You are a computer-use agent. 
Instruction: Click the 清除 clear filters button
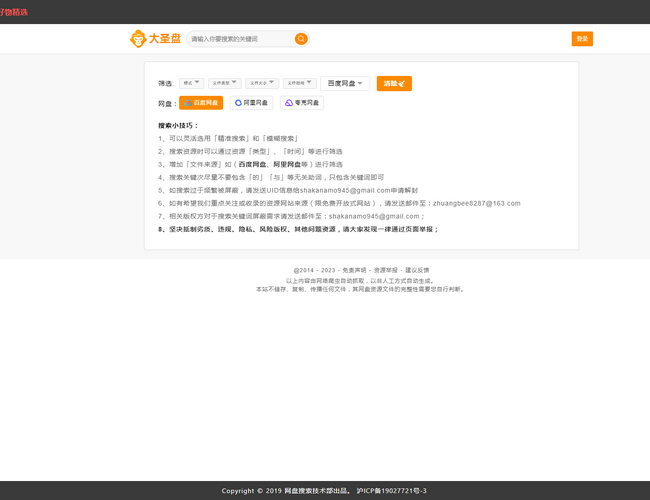[394, 83]
